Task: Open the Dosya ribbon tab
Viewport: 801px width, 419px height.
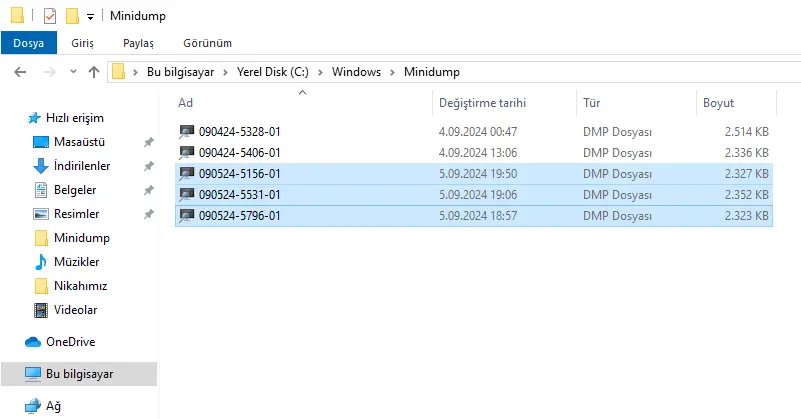Action: 29,43
